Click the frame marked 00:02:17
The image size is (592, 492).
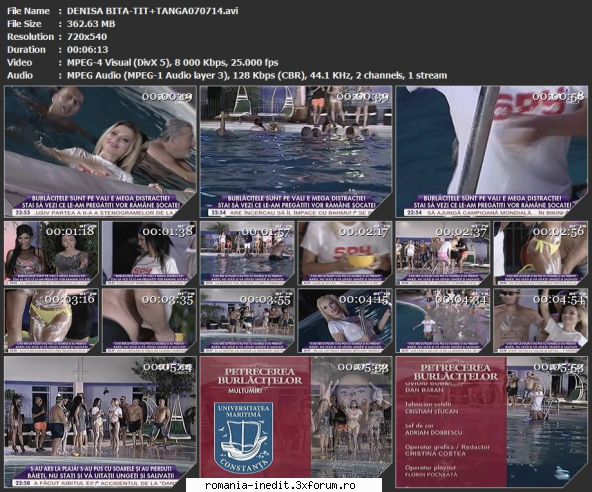(x=345, y=253)
